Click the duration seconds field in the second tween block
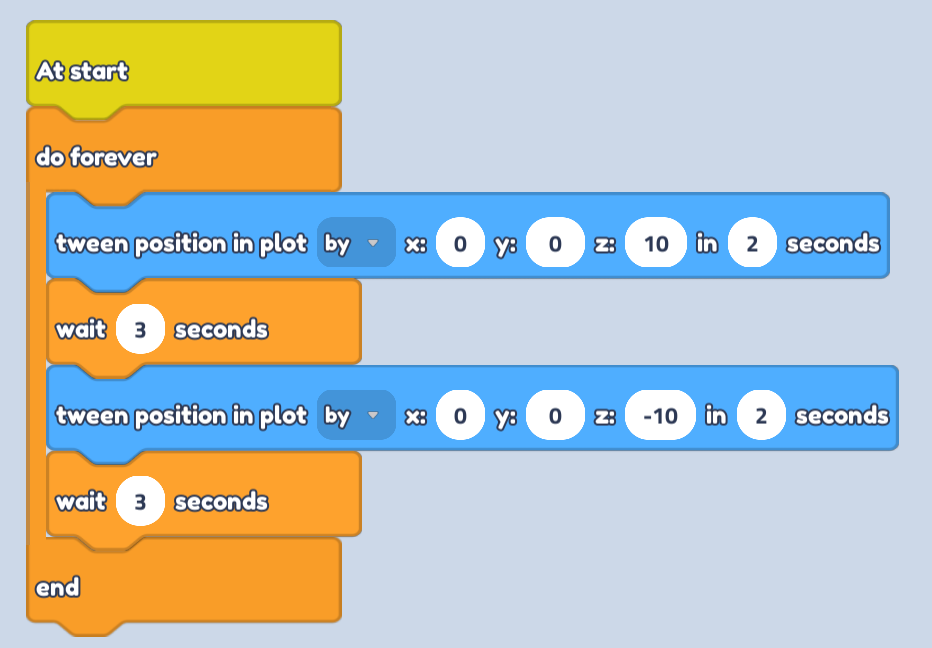This screenshot has height=648, width=932. click(761, 415)
